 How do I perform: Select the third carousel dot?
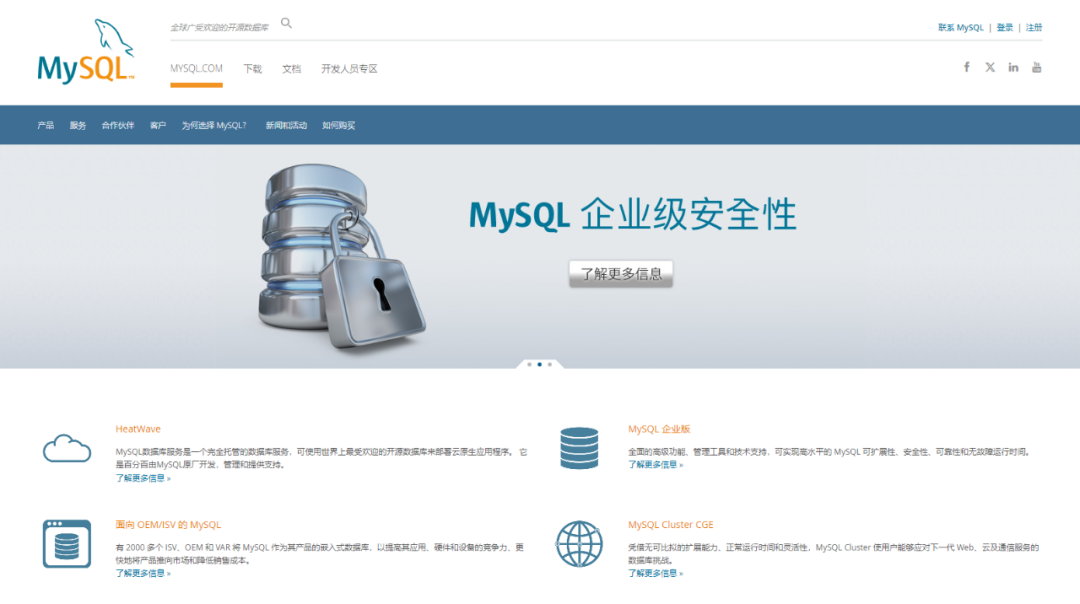550,364
